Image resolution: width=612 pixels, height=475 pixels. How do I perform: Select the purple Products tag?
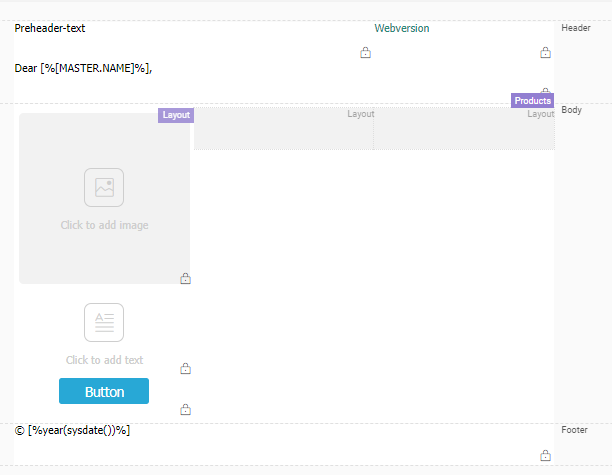pos(532,101)
